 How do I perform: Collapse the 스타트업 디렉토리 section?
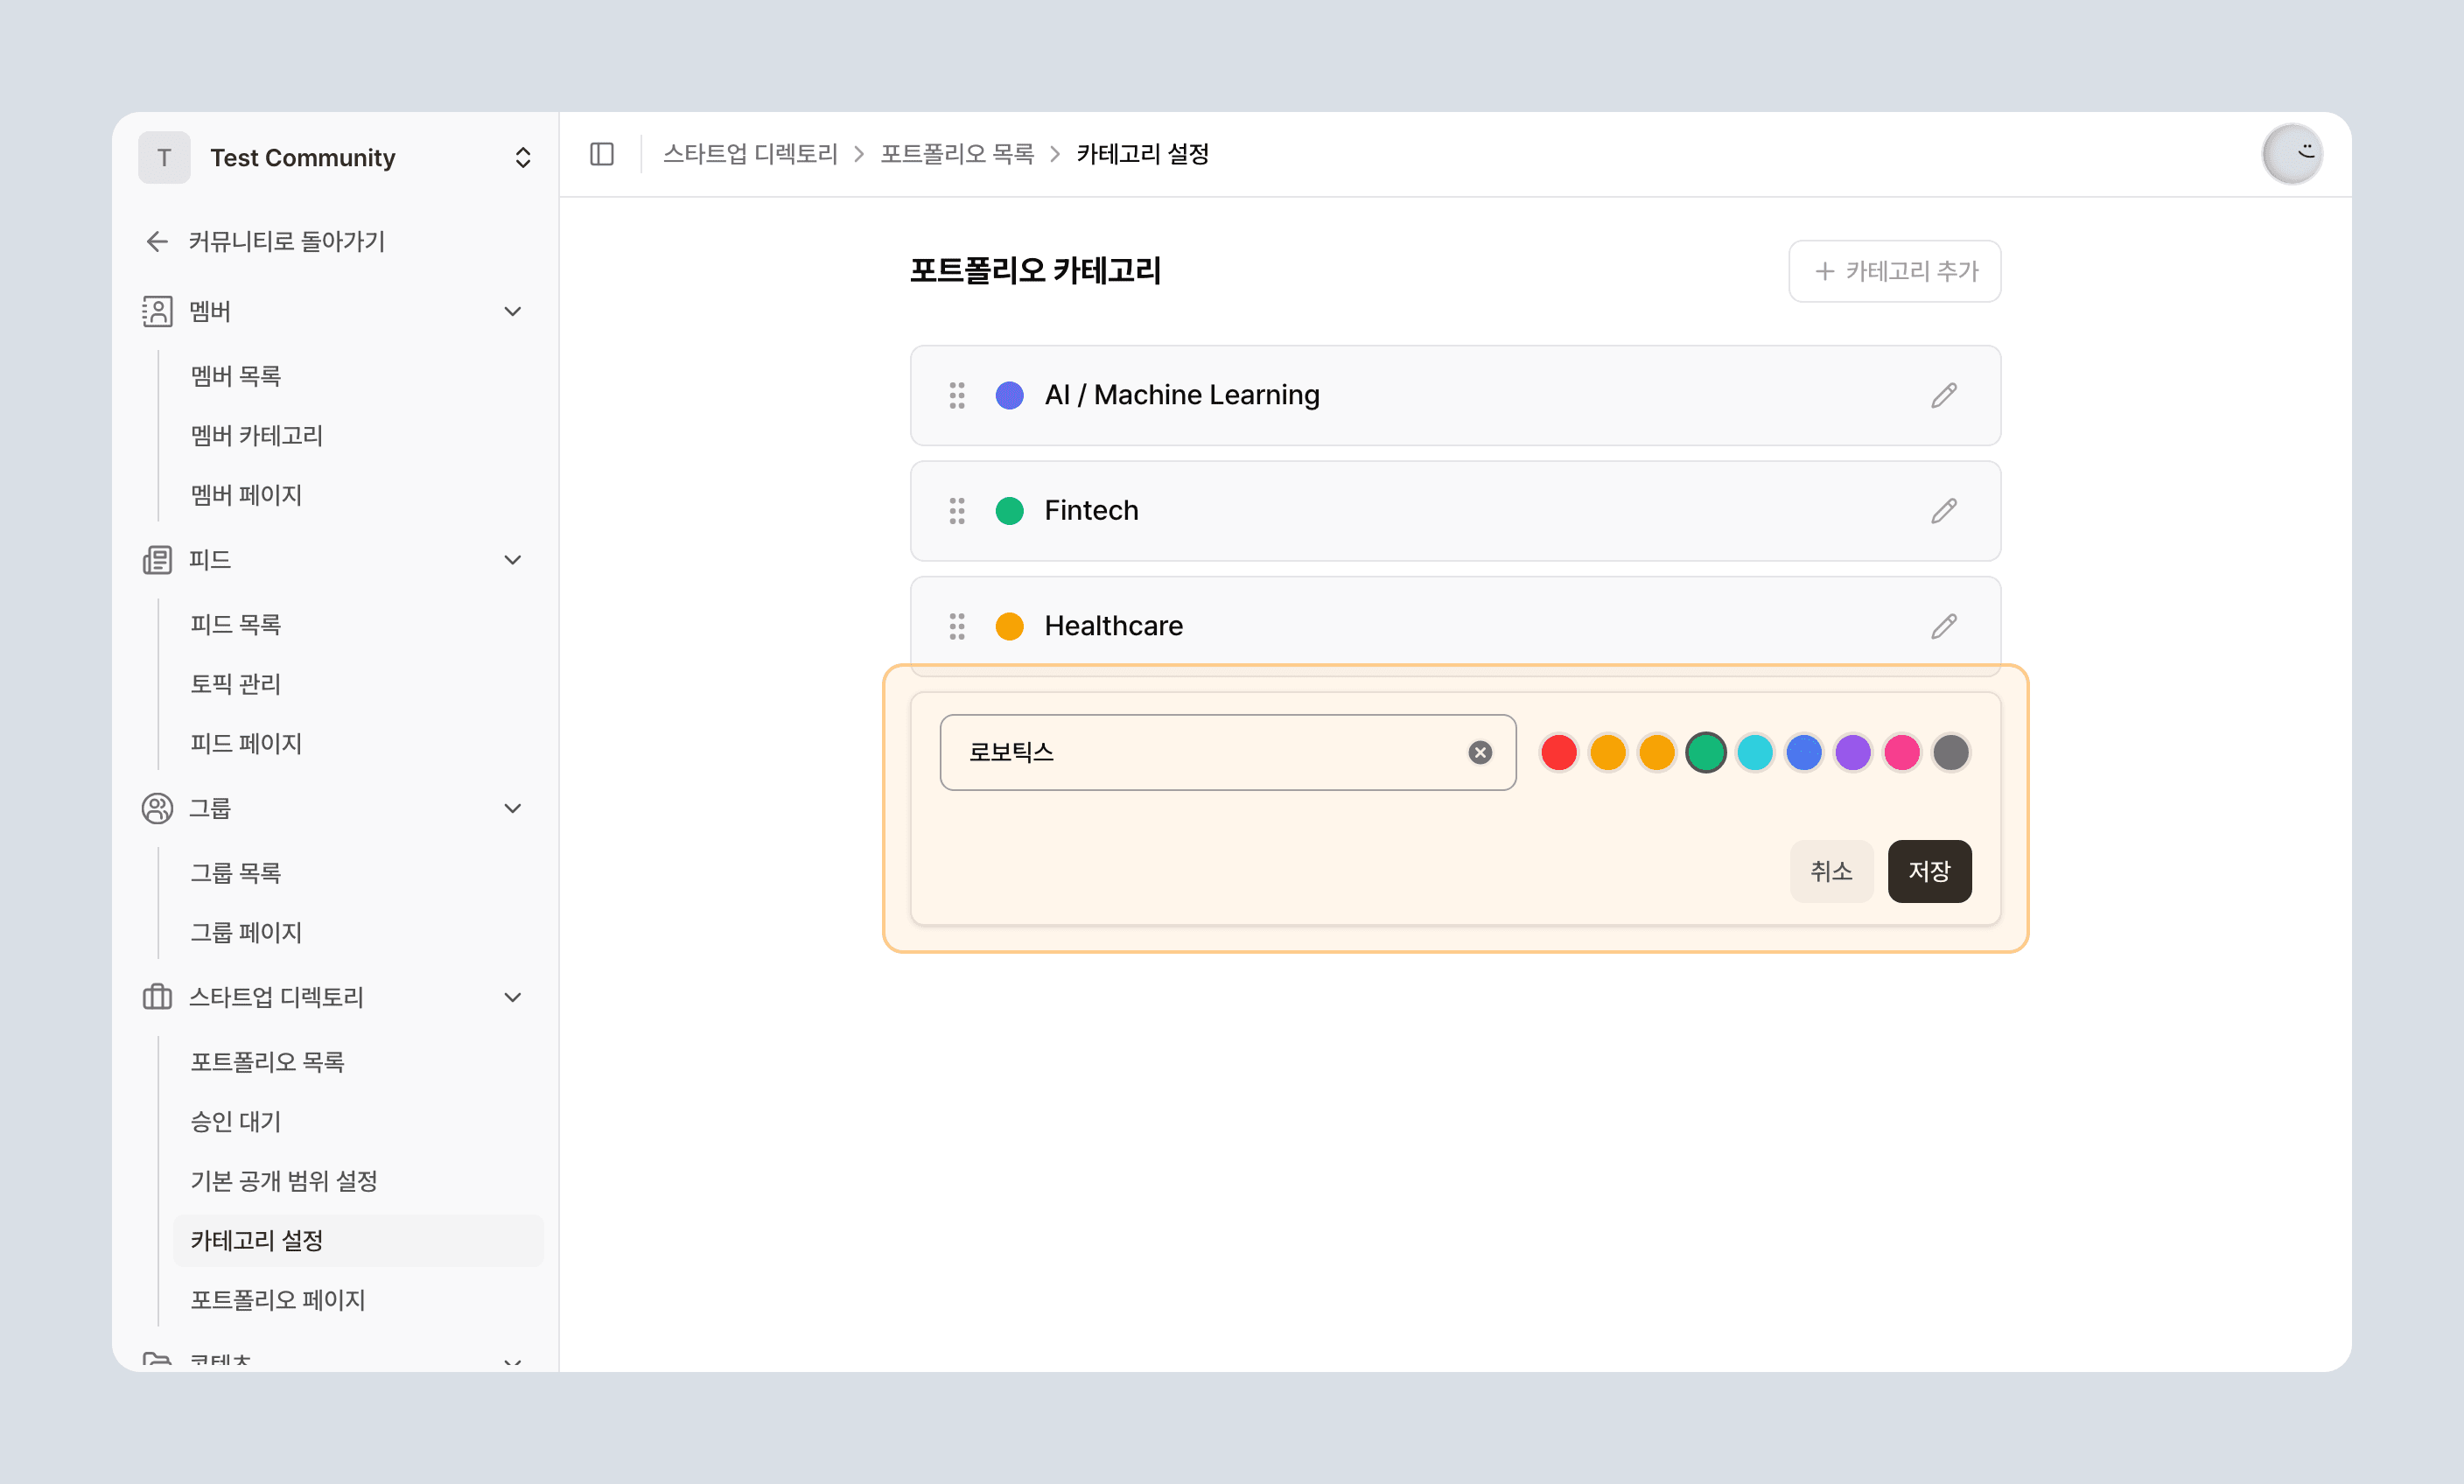512,997
